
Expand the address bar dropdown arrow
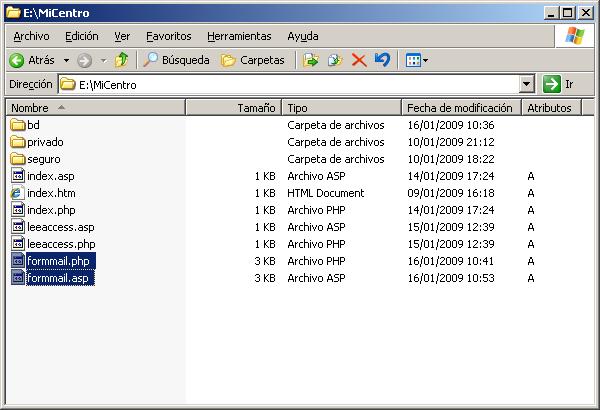pos(527,85)
